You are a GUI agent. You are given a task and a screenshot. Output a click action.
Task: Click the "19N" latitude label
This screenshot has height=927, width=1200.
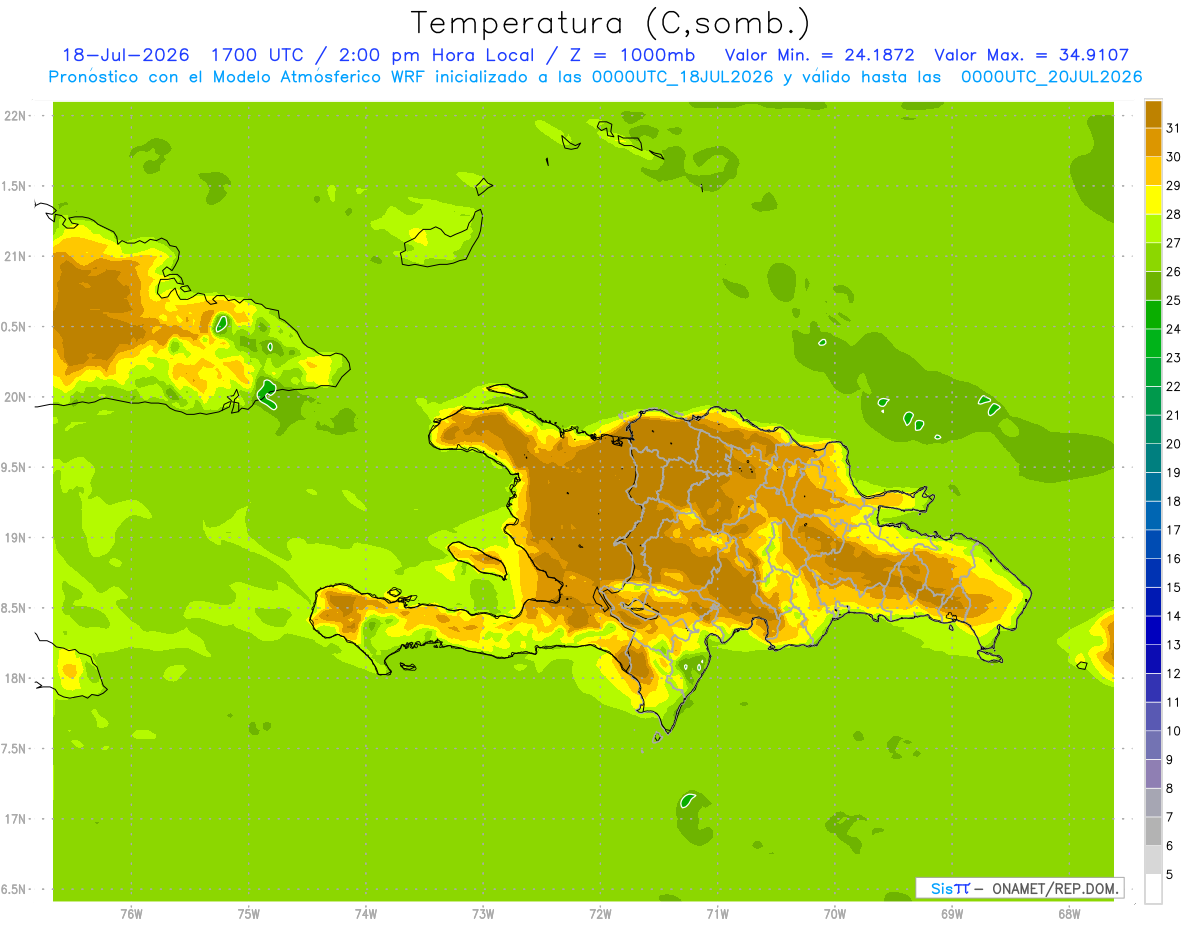15,537
